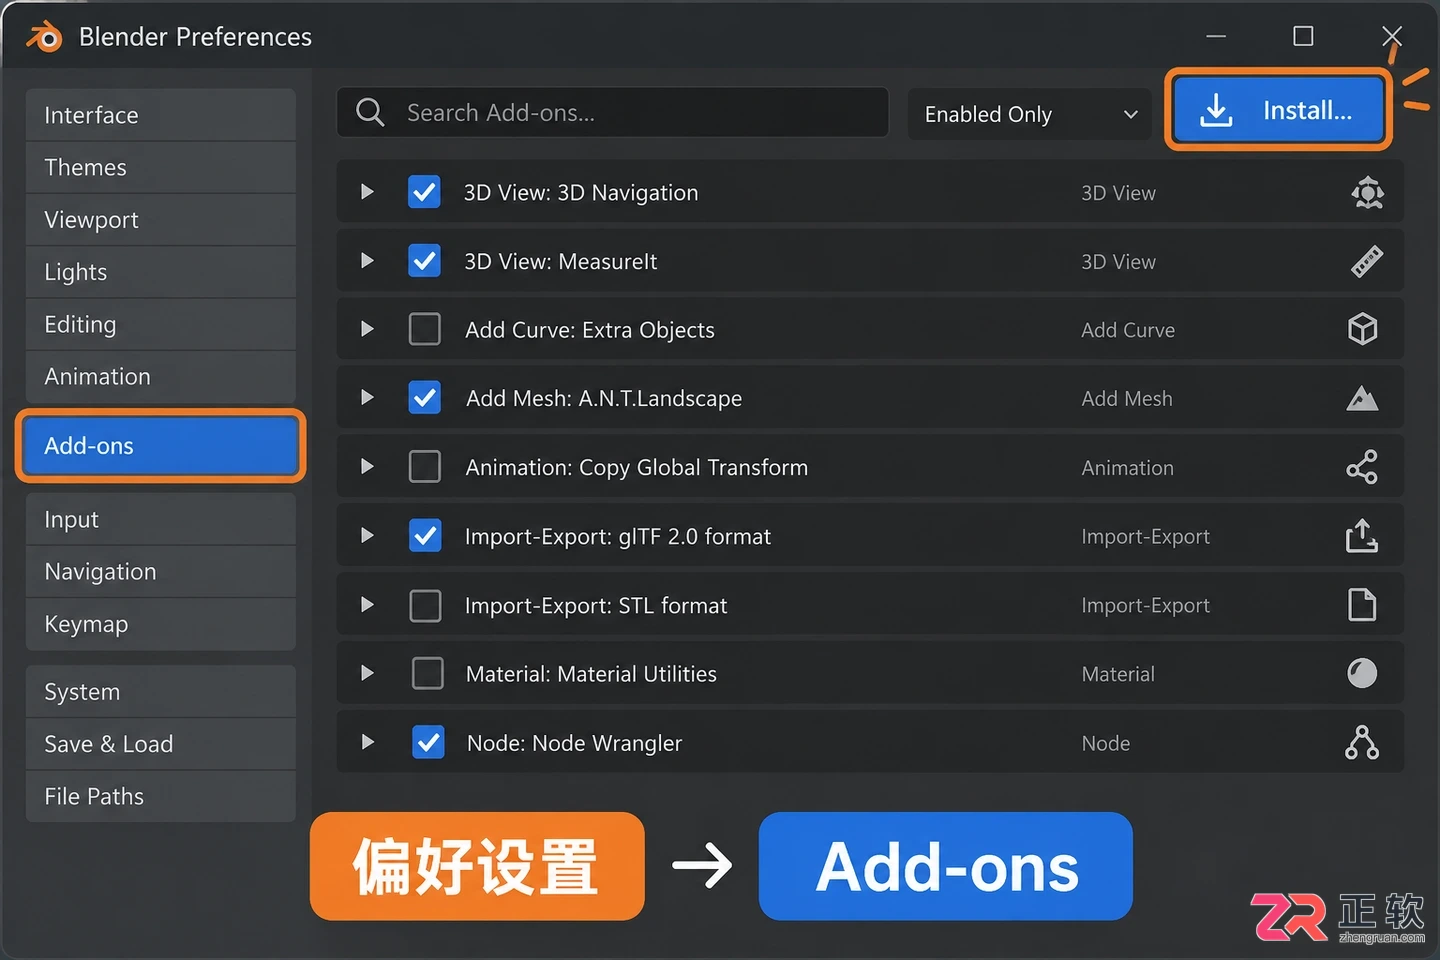Image resolution: width=1440 pixels, height=960 pixels.
Task: Expand the 3D Navigation add-on details
Action: [367, 191]
